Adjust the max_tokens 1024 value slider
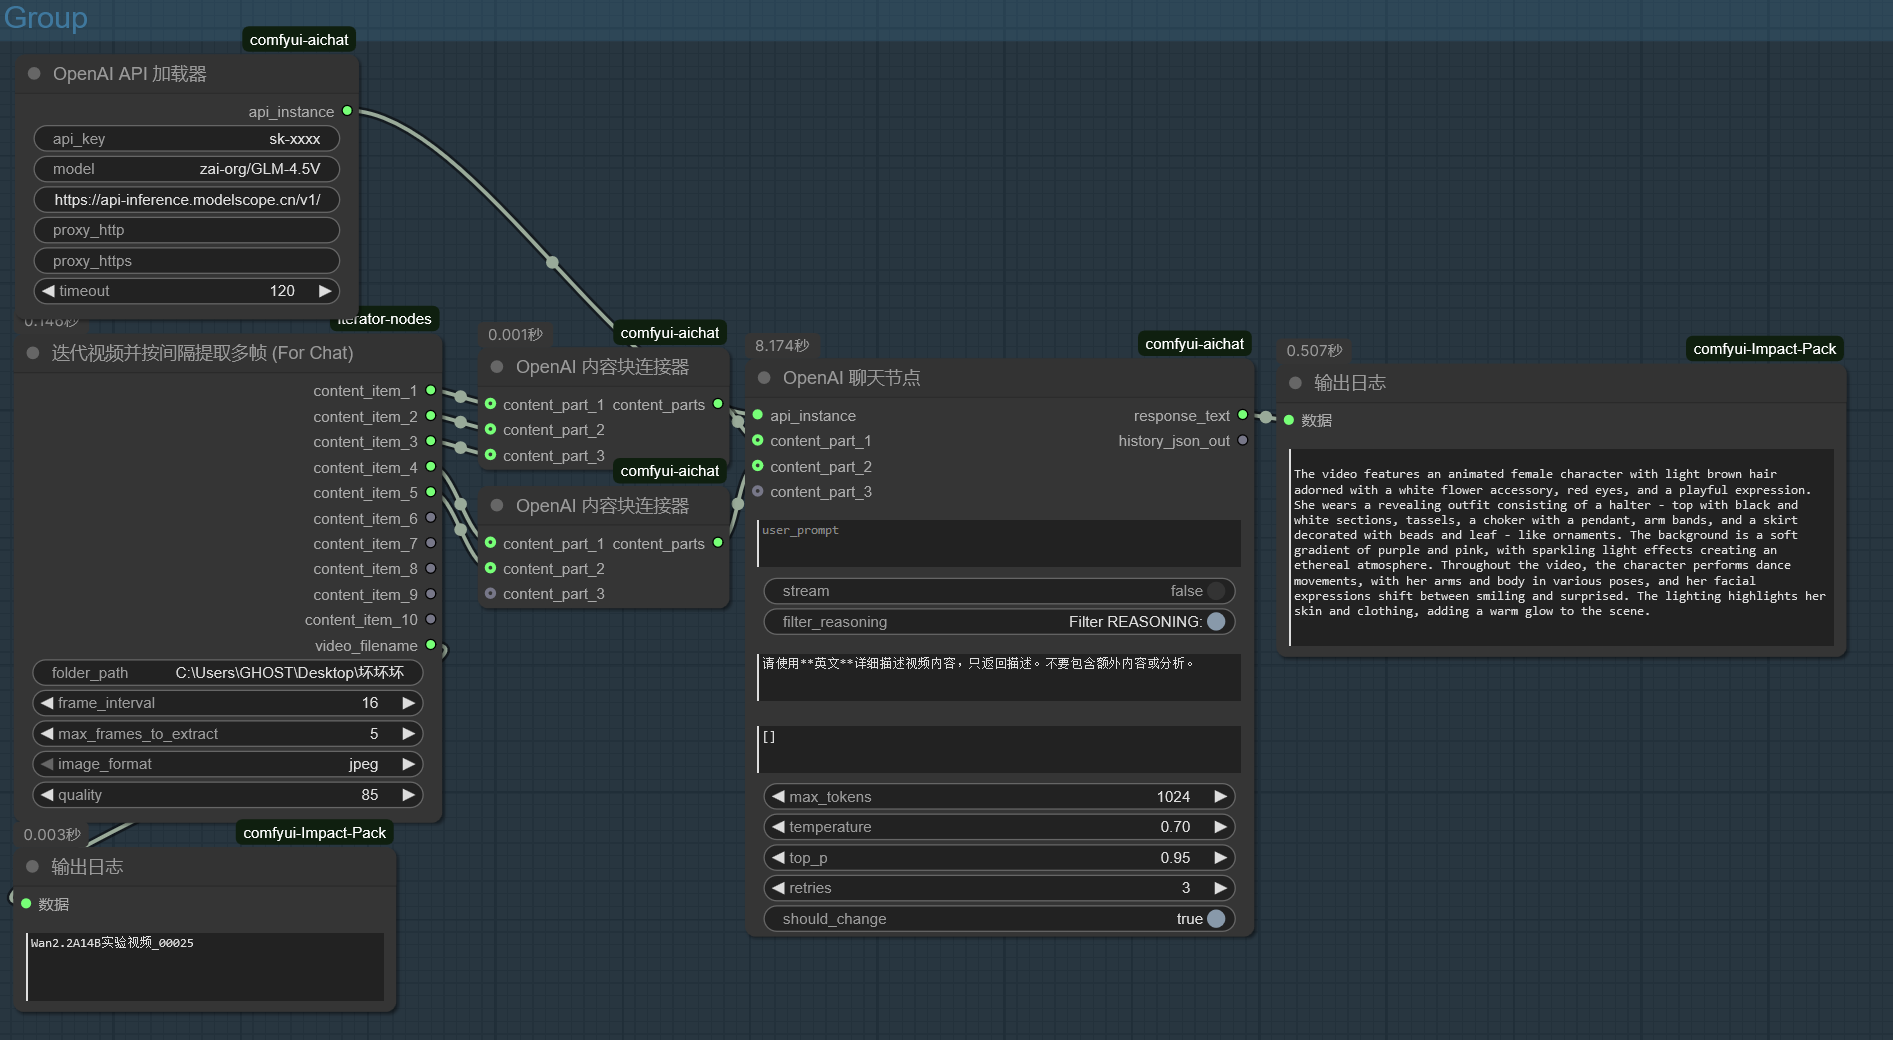 pos(999,797)
